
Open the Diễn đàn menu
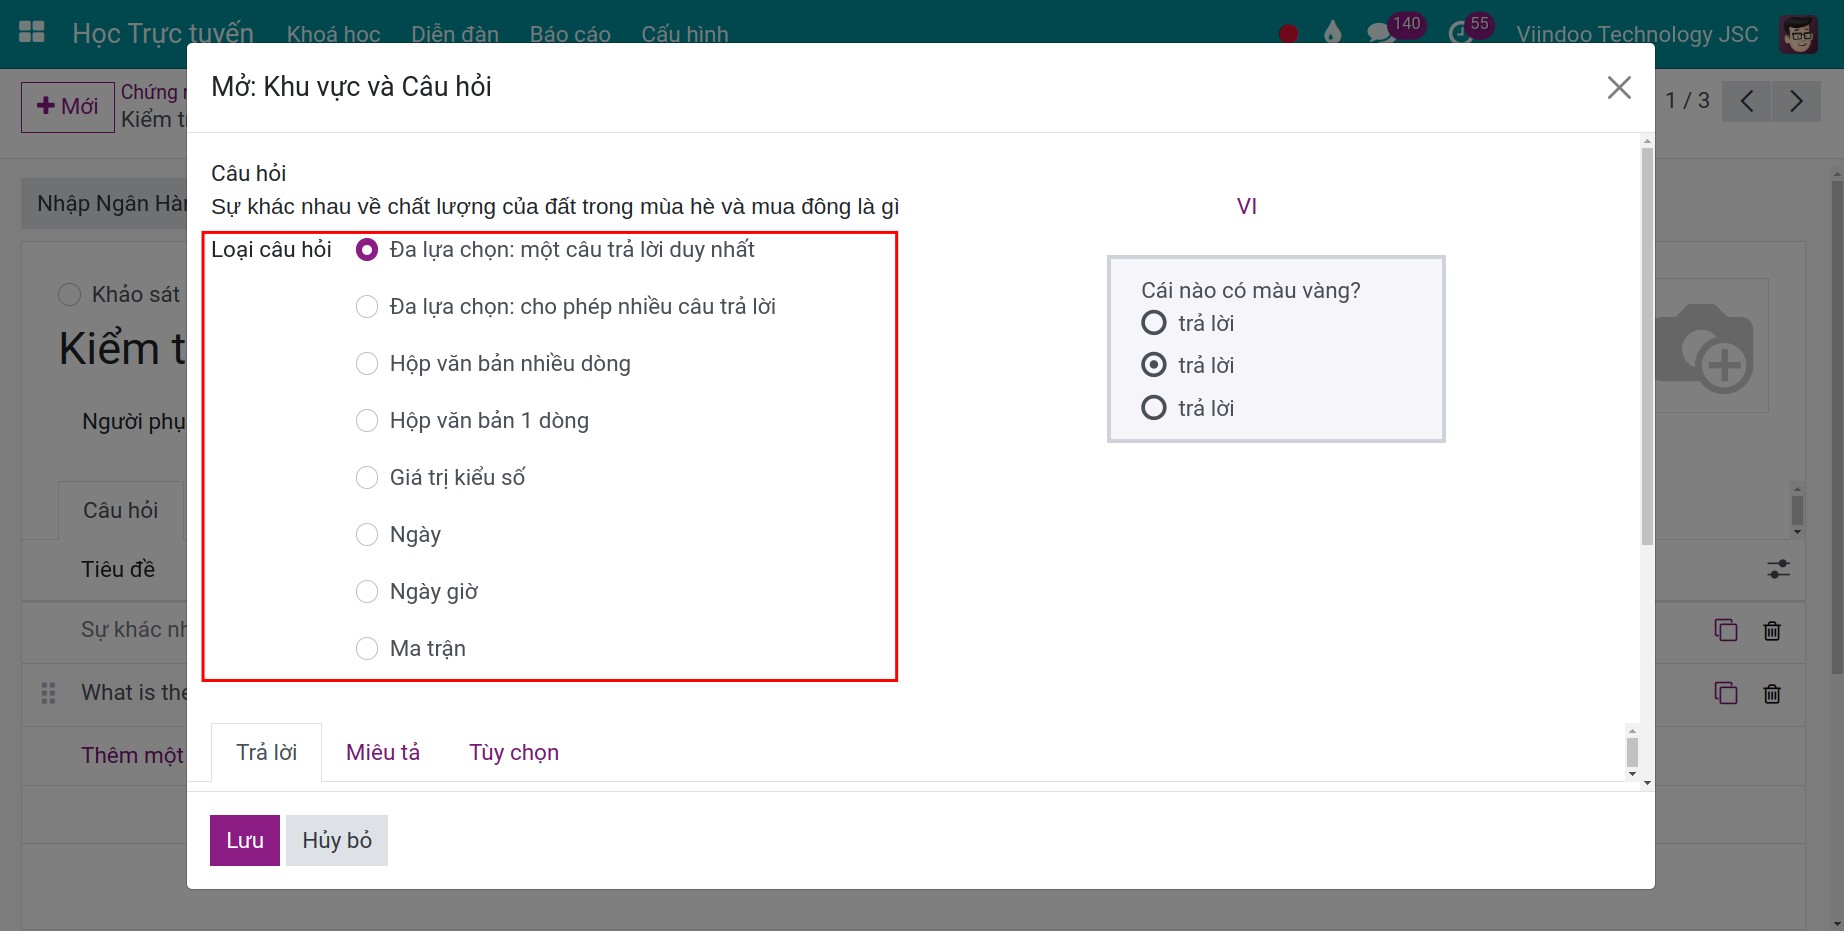coord(455,34)
